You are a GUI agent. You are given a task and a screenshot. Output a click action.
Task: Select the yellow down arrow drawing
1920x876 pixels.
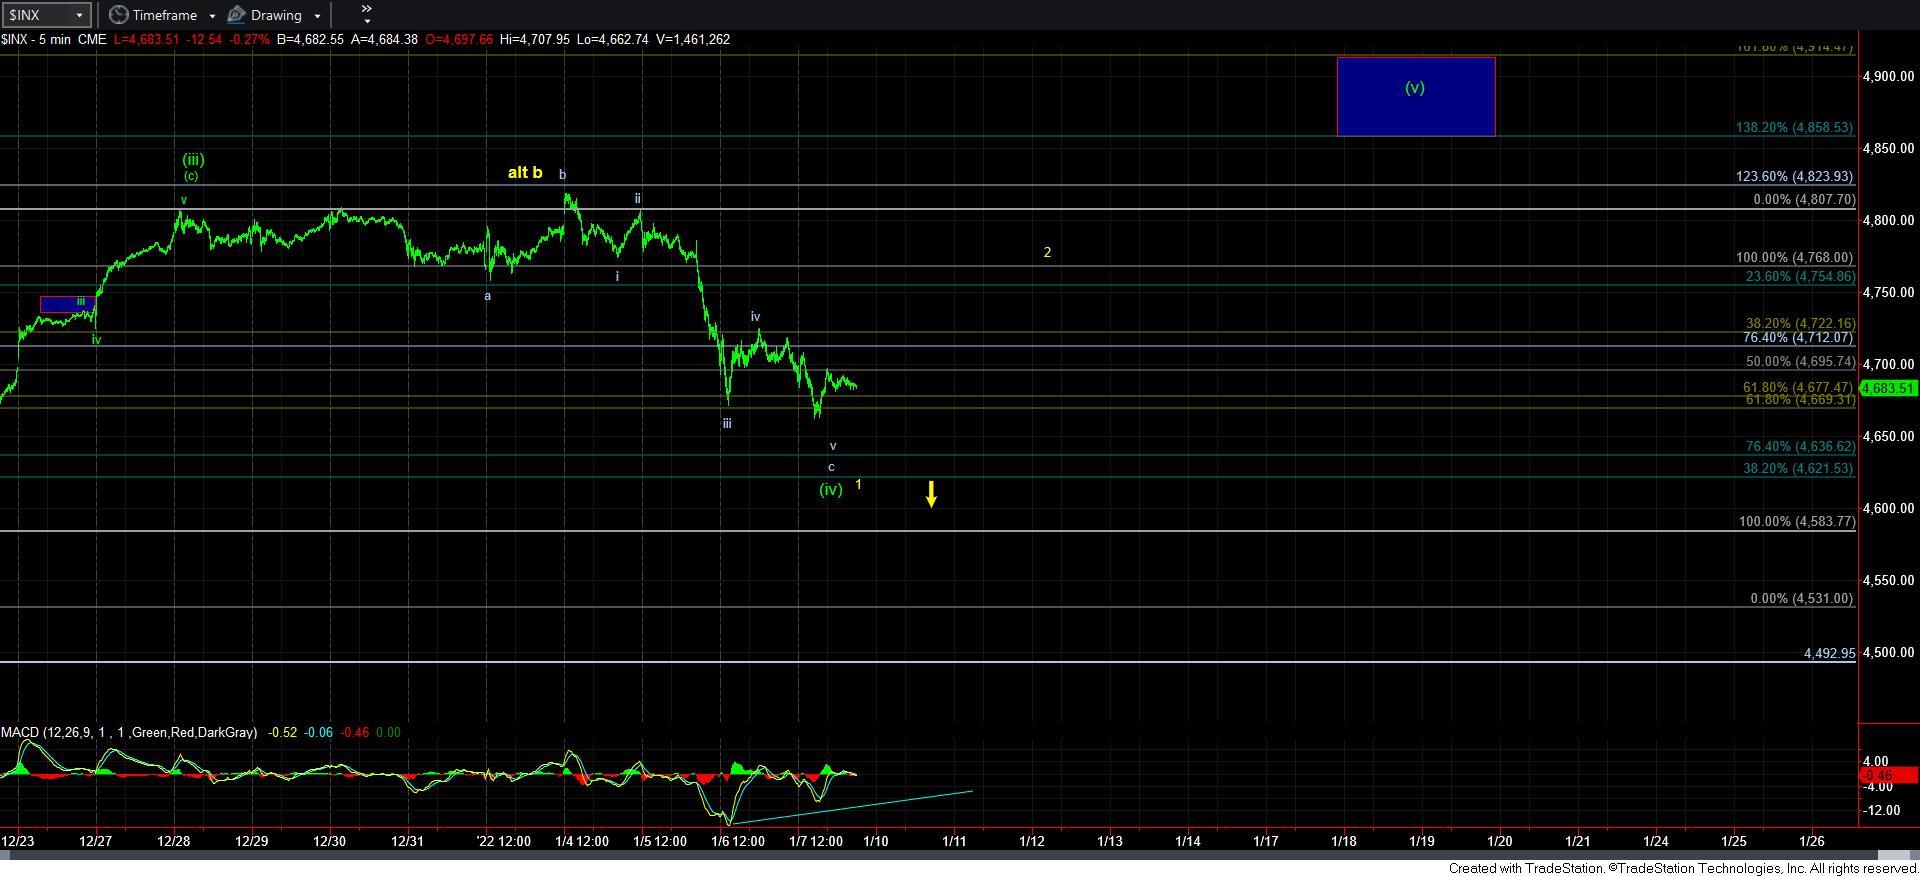(x=931, y=494)
